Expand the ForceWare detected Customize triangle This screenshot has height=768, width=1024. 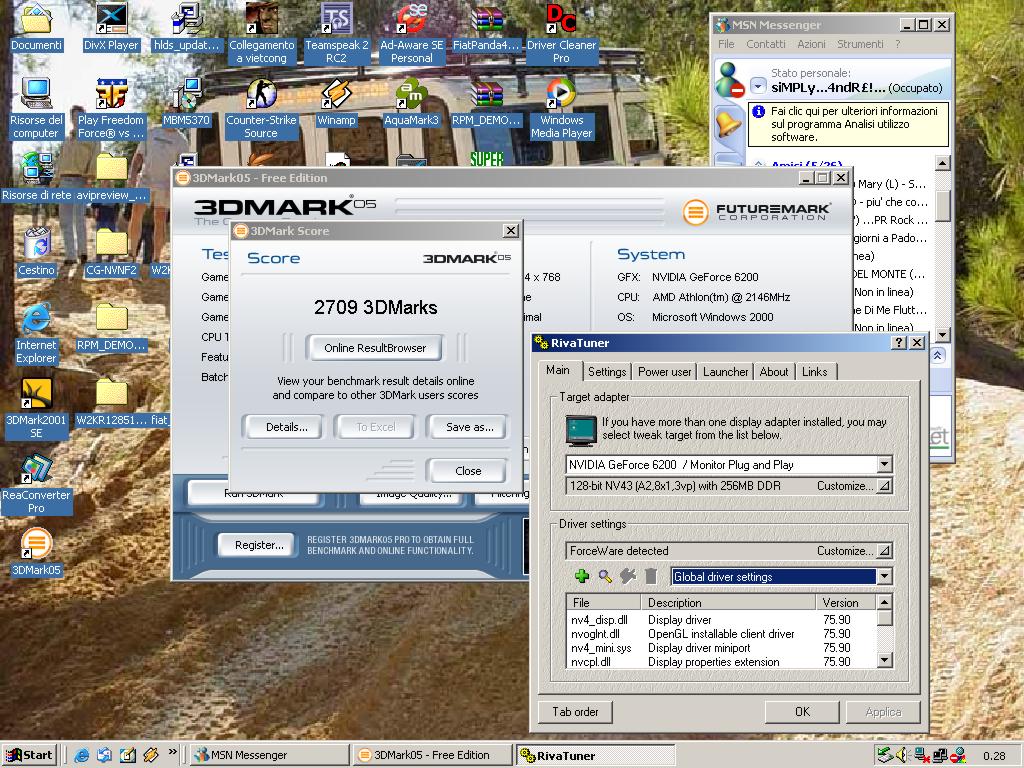point(884,551)
